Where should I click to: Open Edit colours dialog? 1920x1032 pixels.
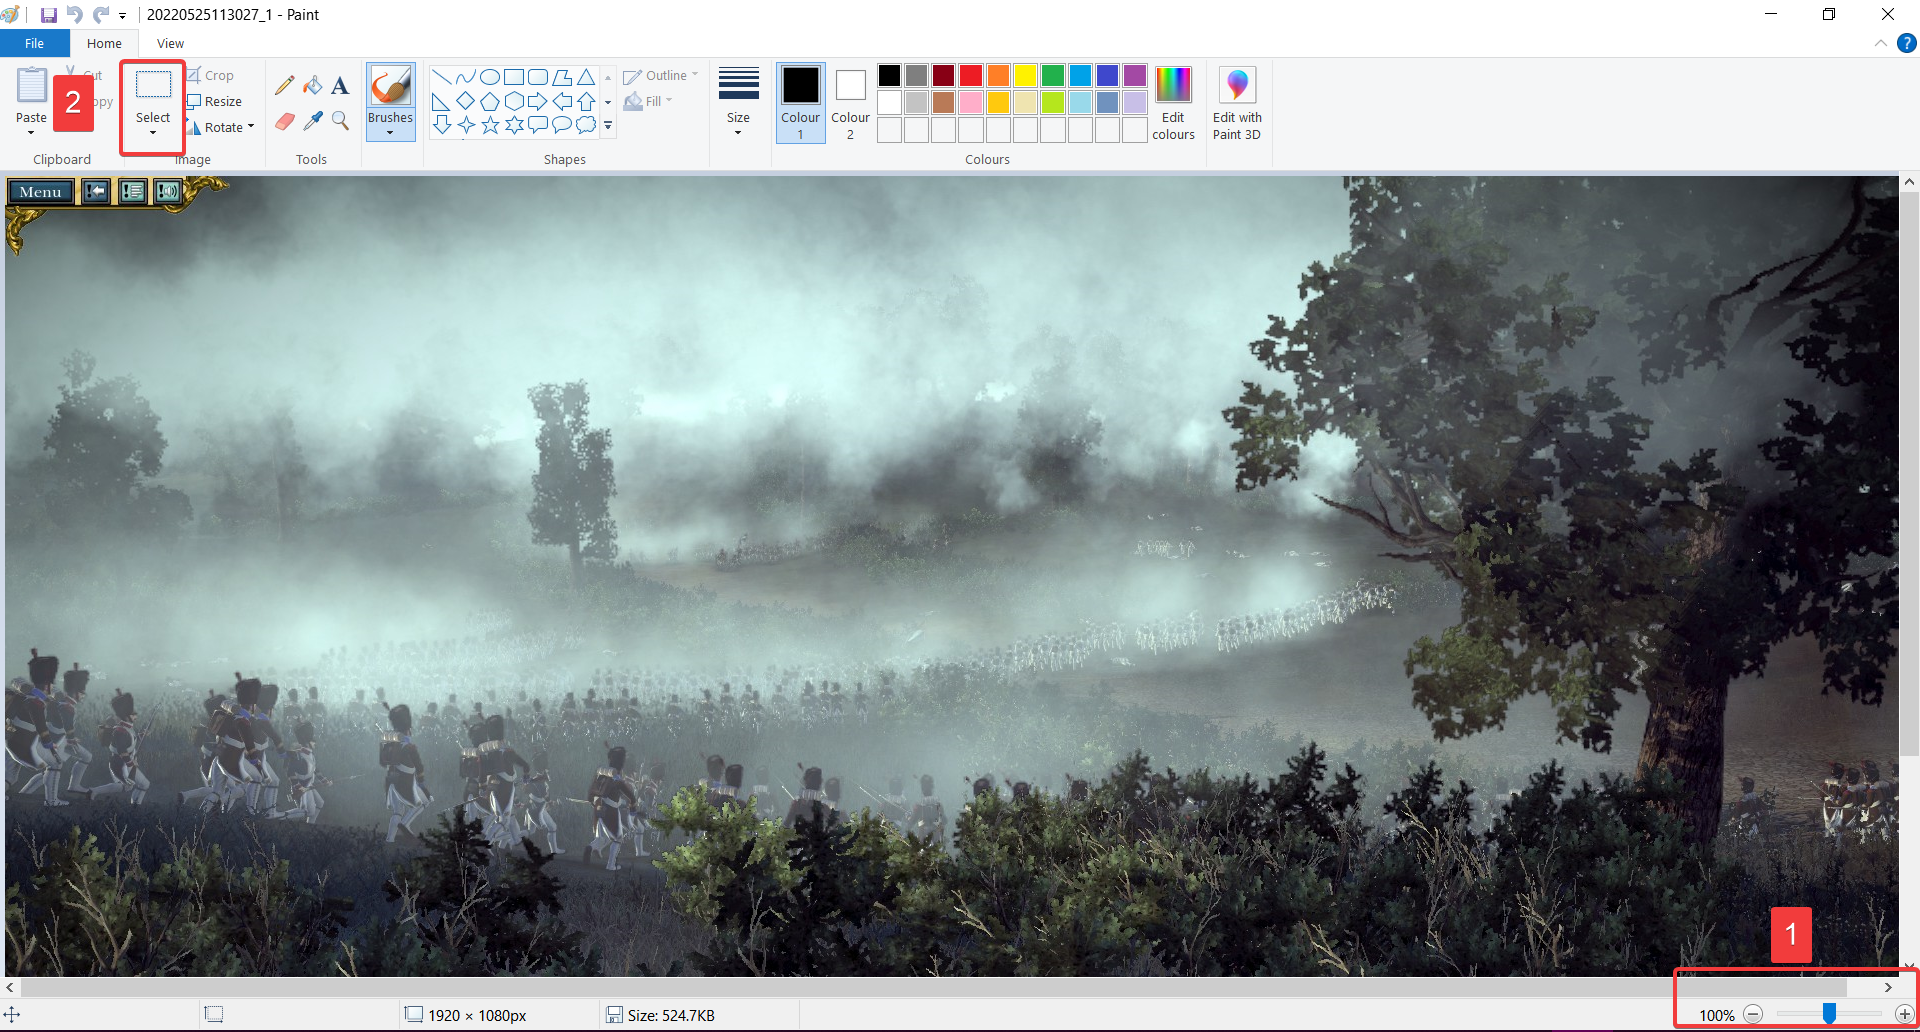tap(1173, 102)
